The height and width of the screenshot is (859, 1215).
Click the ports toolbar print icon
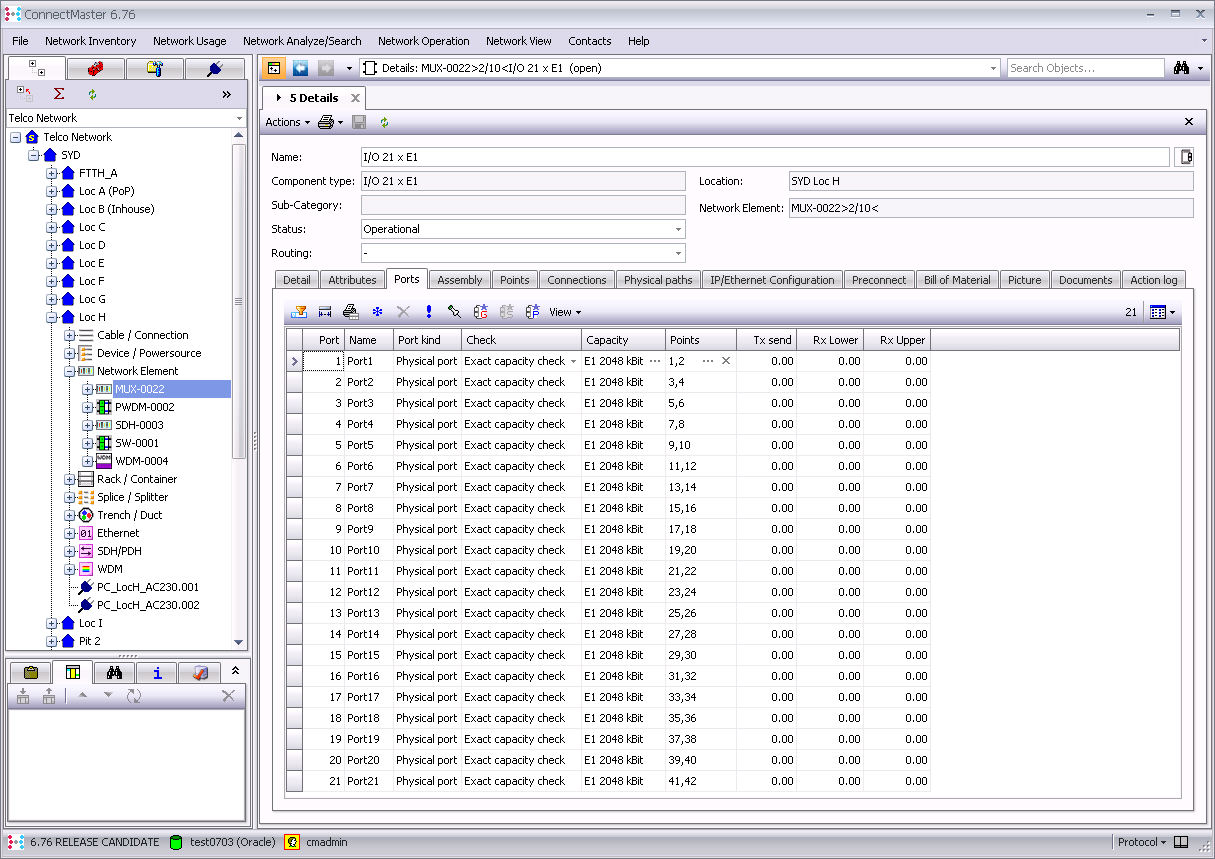pyautogui.click(x=351, y=312)
